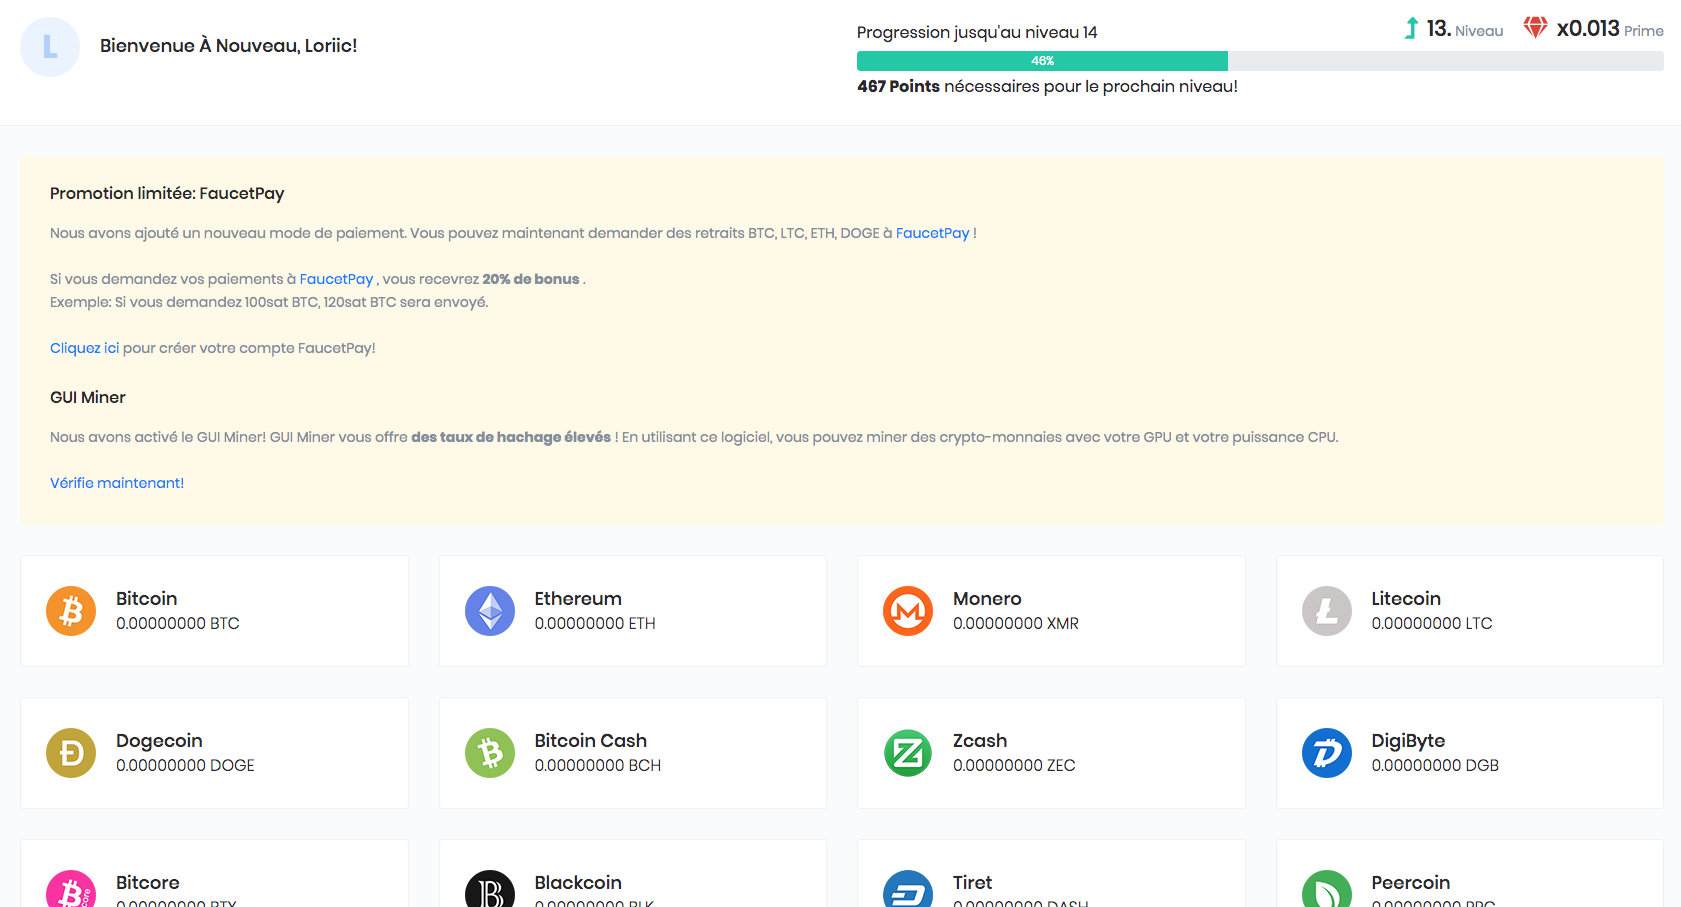
Task: Open the user avatar with letter L
Action: pos(50,47)
